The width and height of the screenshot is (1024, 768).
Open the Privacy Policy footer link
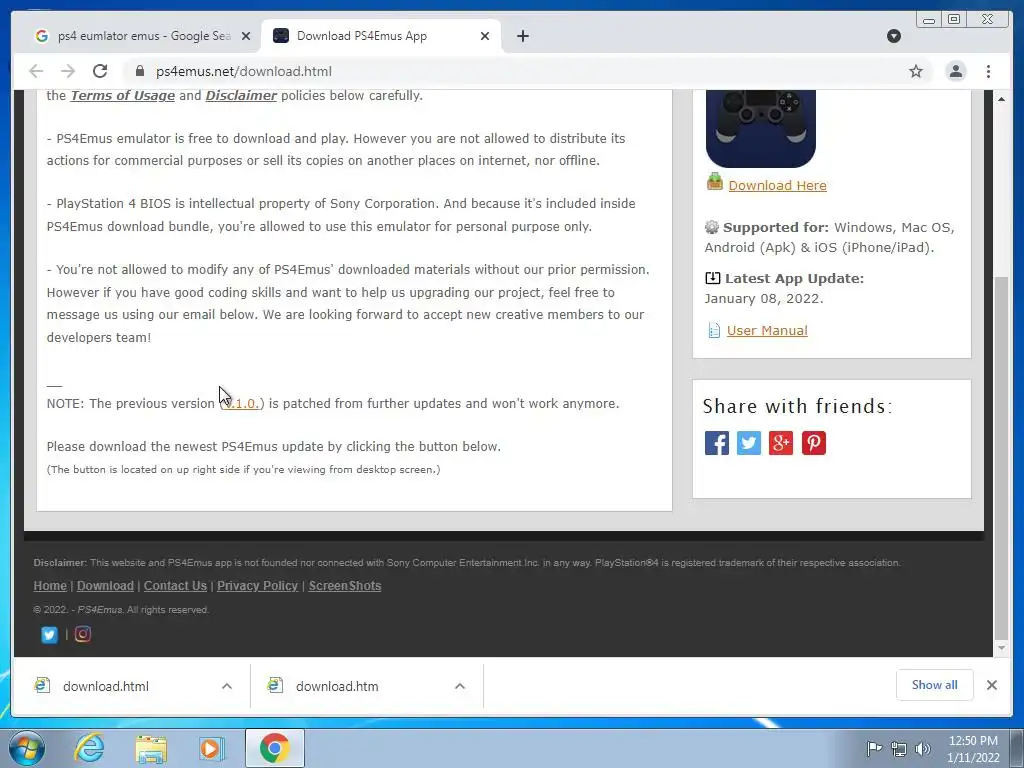point(257,586)
